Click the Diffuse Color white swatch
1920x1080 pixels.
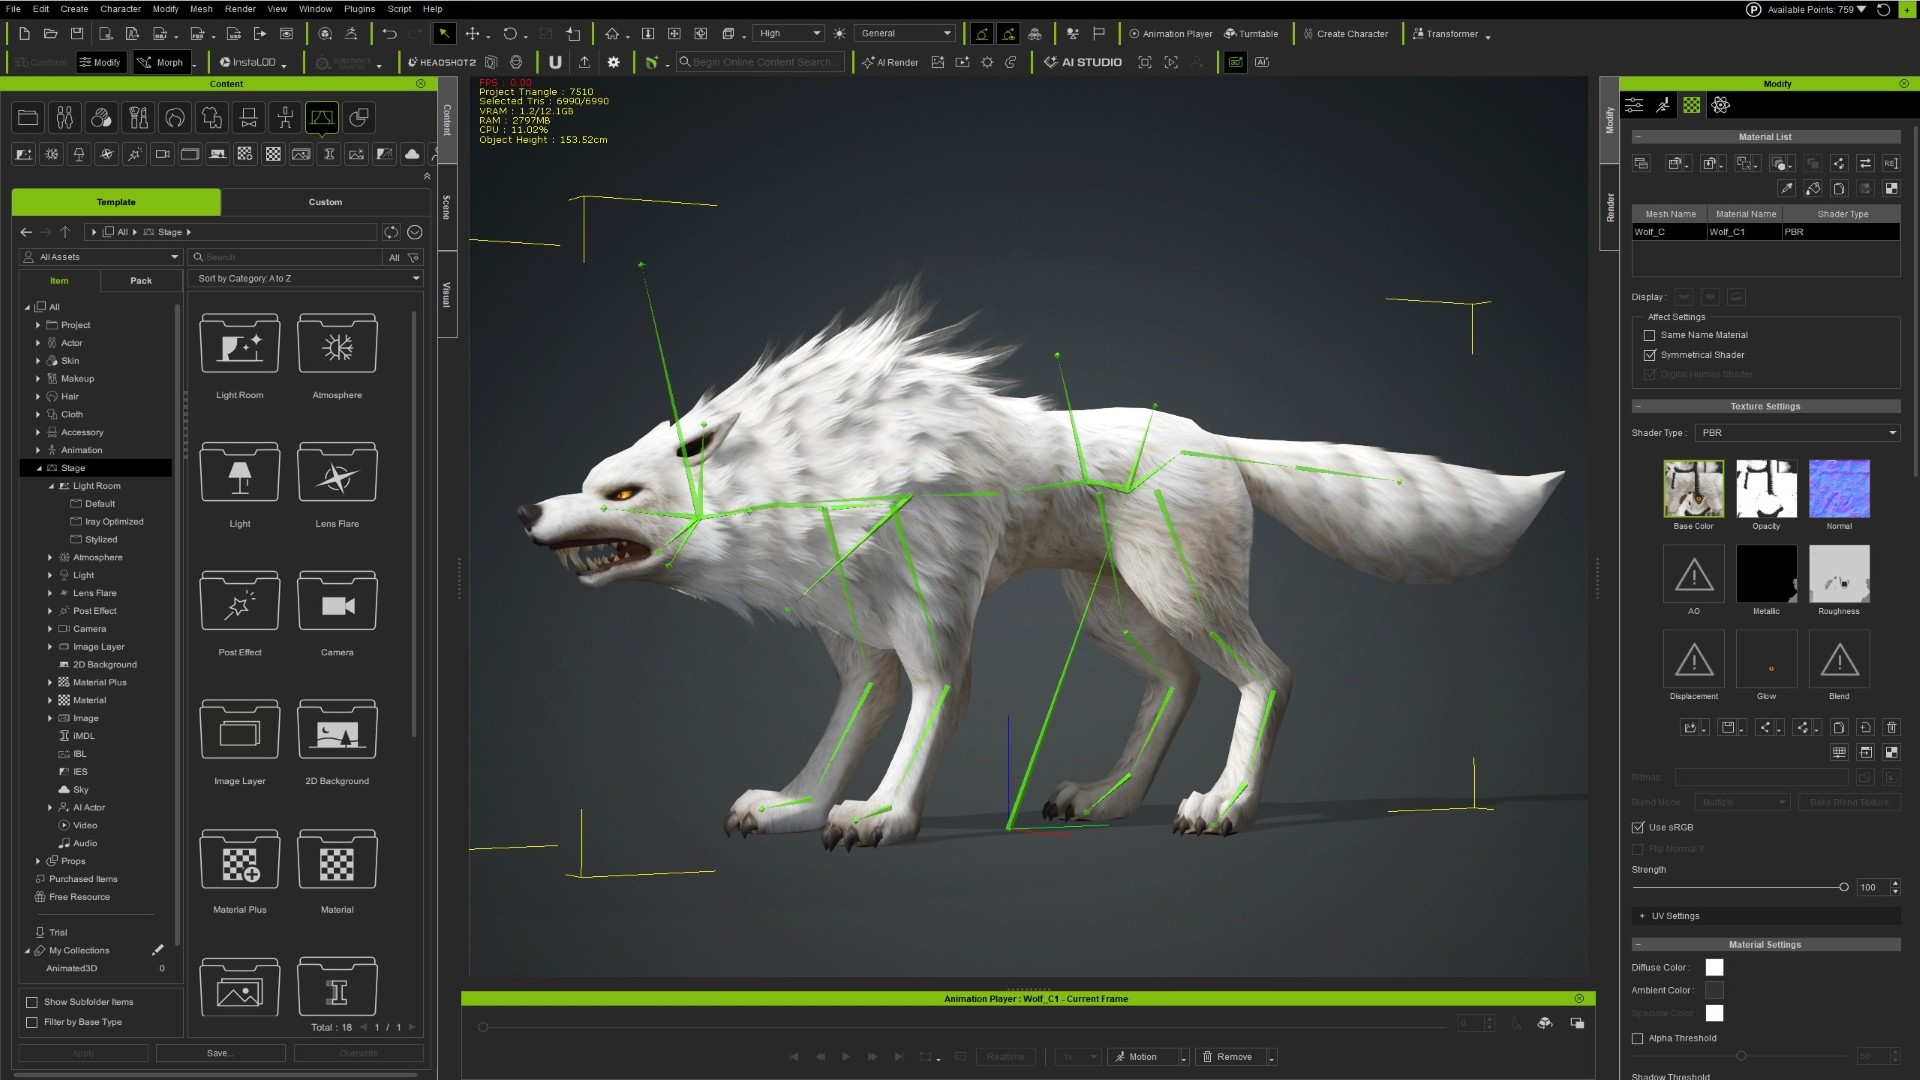click(x=1714, y=967)
